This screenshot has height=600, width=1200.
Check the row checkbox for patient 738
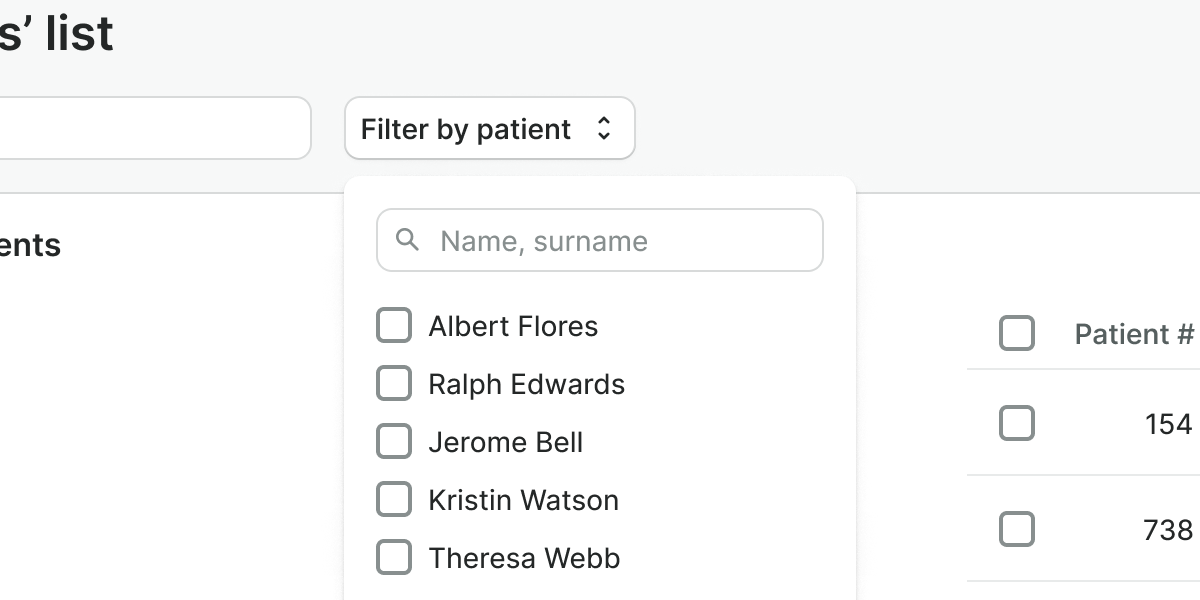tap(1016, 528)
